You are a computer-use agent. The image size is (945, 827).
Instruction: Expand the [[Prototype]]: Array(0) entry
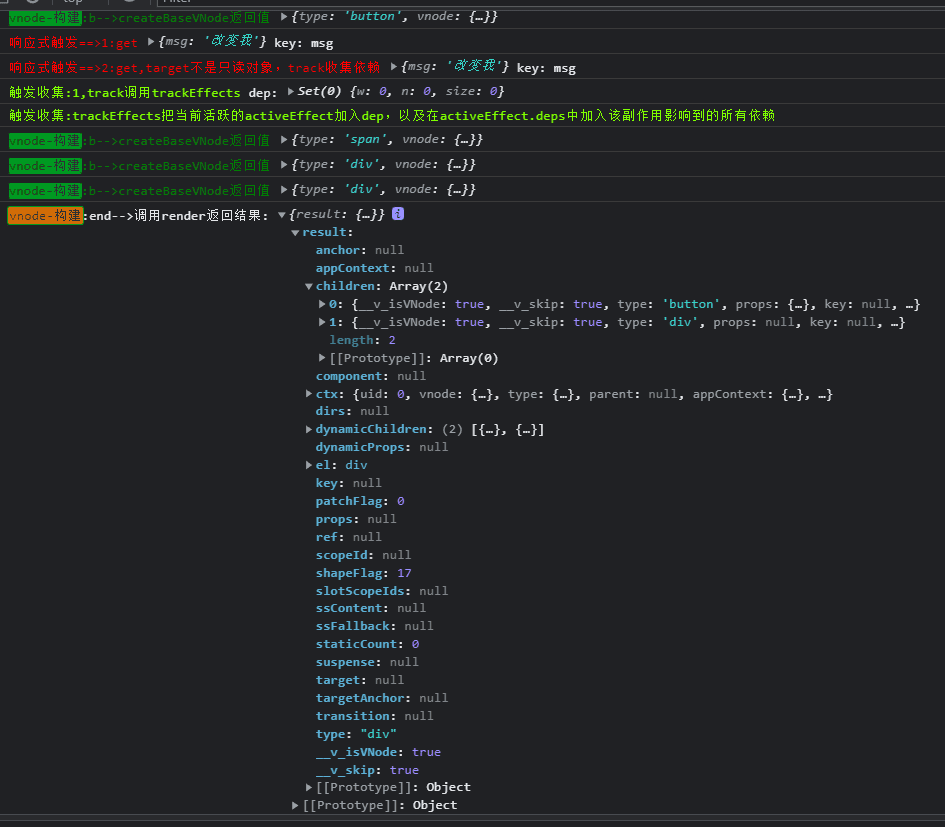coord(322,358)
